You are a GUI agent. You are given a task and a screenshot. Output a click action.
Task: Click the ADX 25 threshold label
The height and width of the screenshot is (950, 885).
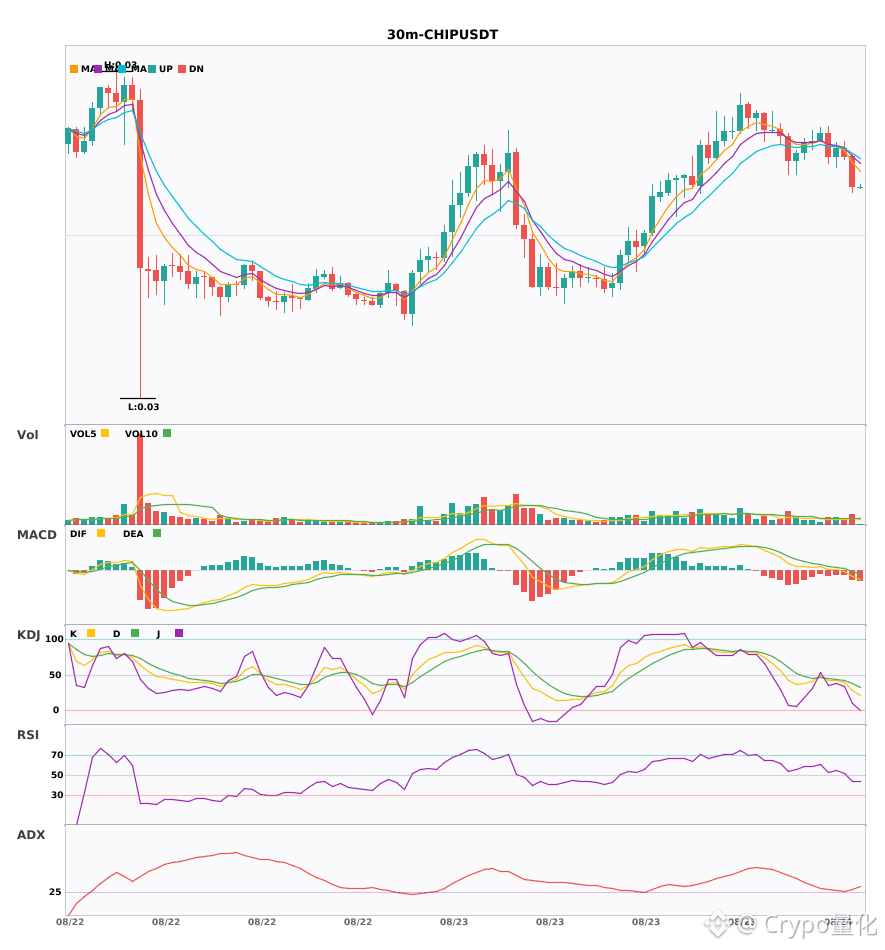coord(55,892)
